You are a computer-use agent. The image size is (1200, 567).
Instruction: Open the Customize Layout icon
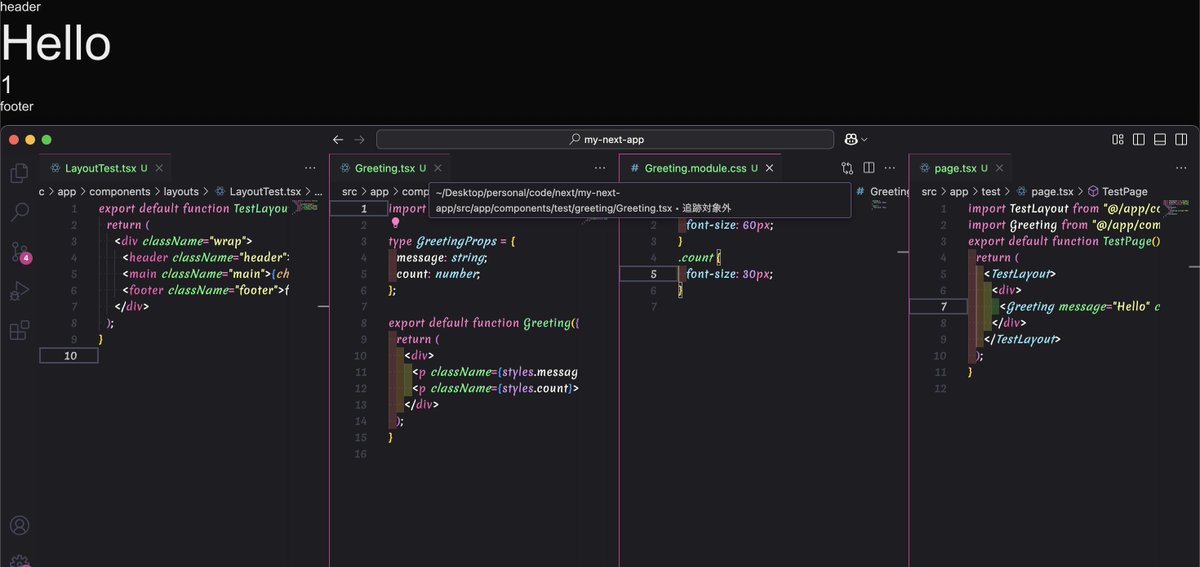(1119, 140)
